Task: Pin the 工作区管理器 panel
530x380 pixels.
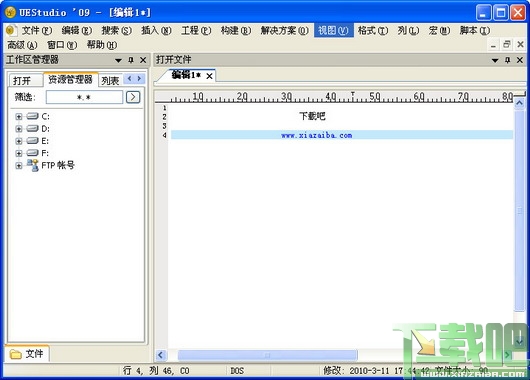Action: point(131,60)
